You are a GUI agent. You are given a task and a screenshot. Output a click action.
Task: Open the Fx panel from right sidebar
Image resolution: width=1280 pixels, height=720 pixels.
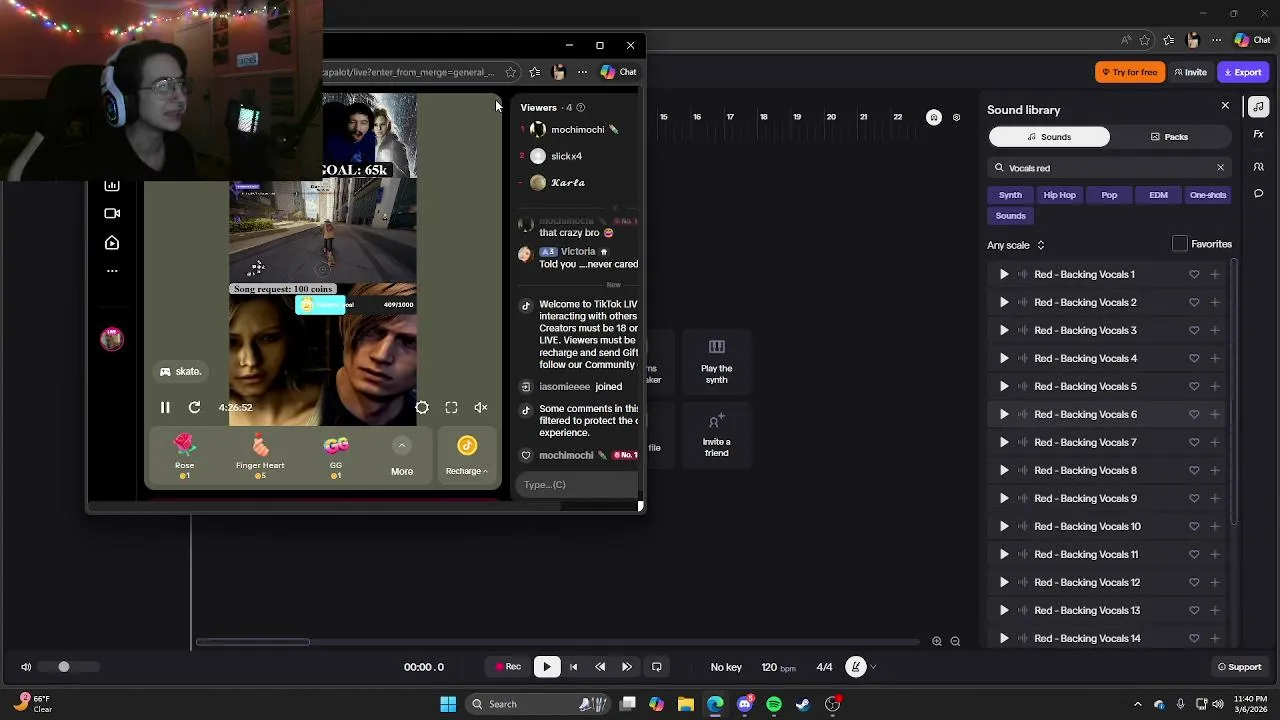pyautogui.click(x=1259, y=135)
